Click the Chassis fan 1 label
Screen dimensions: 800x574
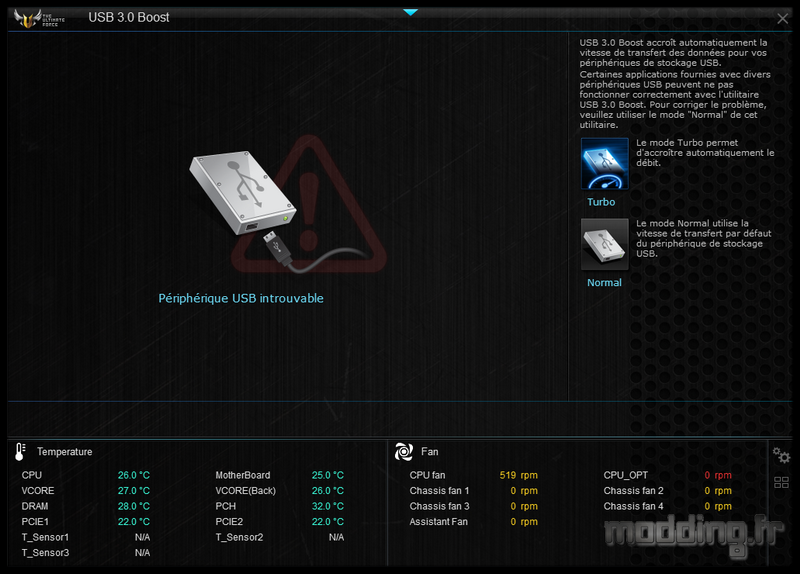(439, 490)
